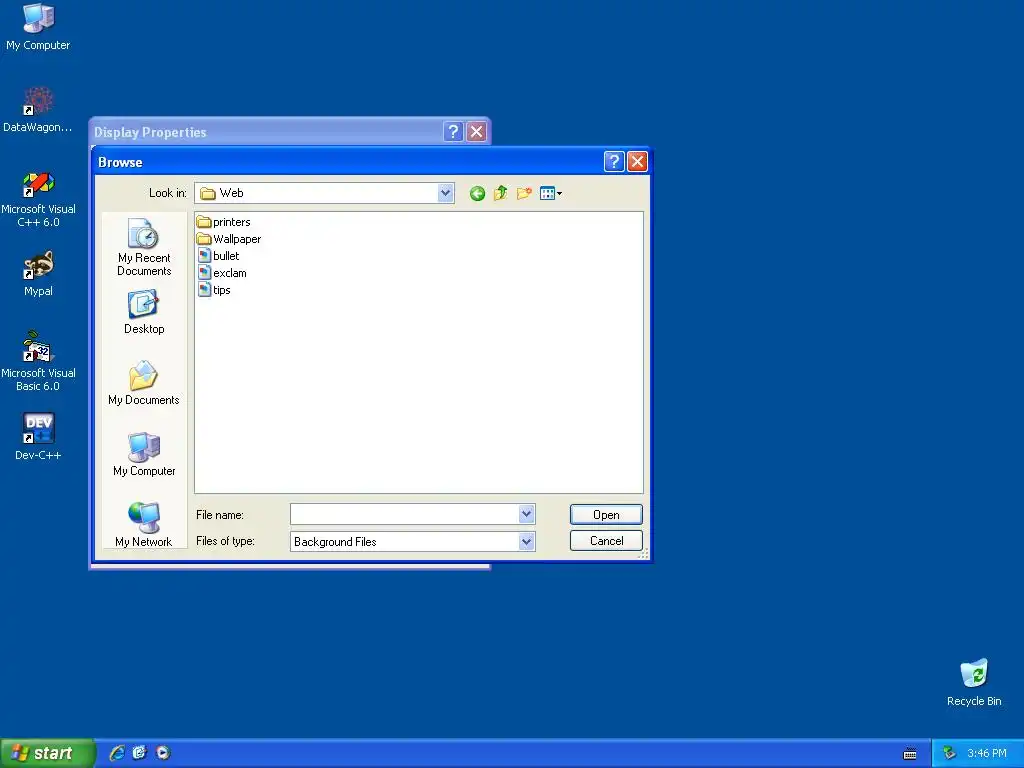Screen dimensions: 1024x768
Task: Select My Computer desktop icon
Action: pyautogui.click(x=38, y=27)
